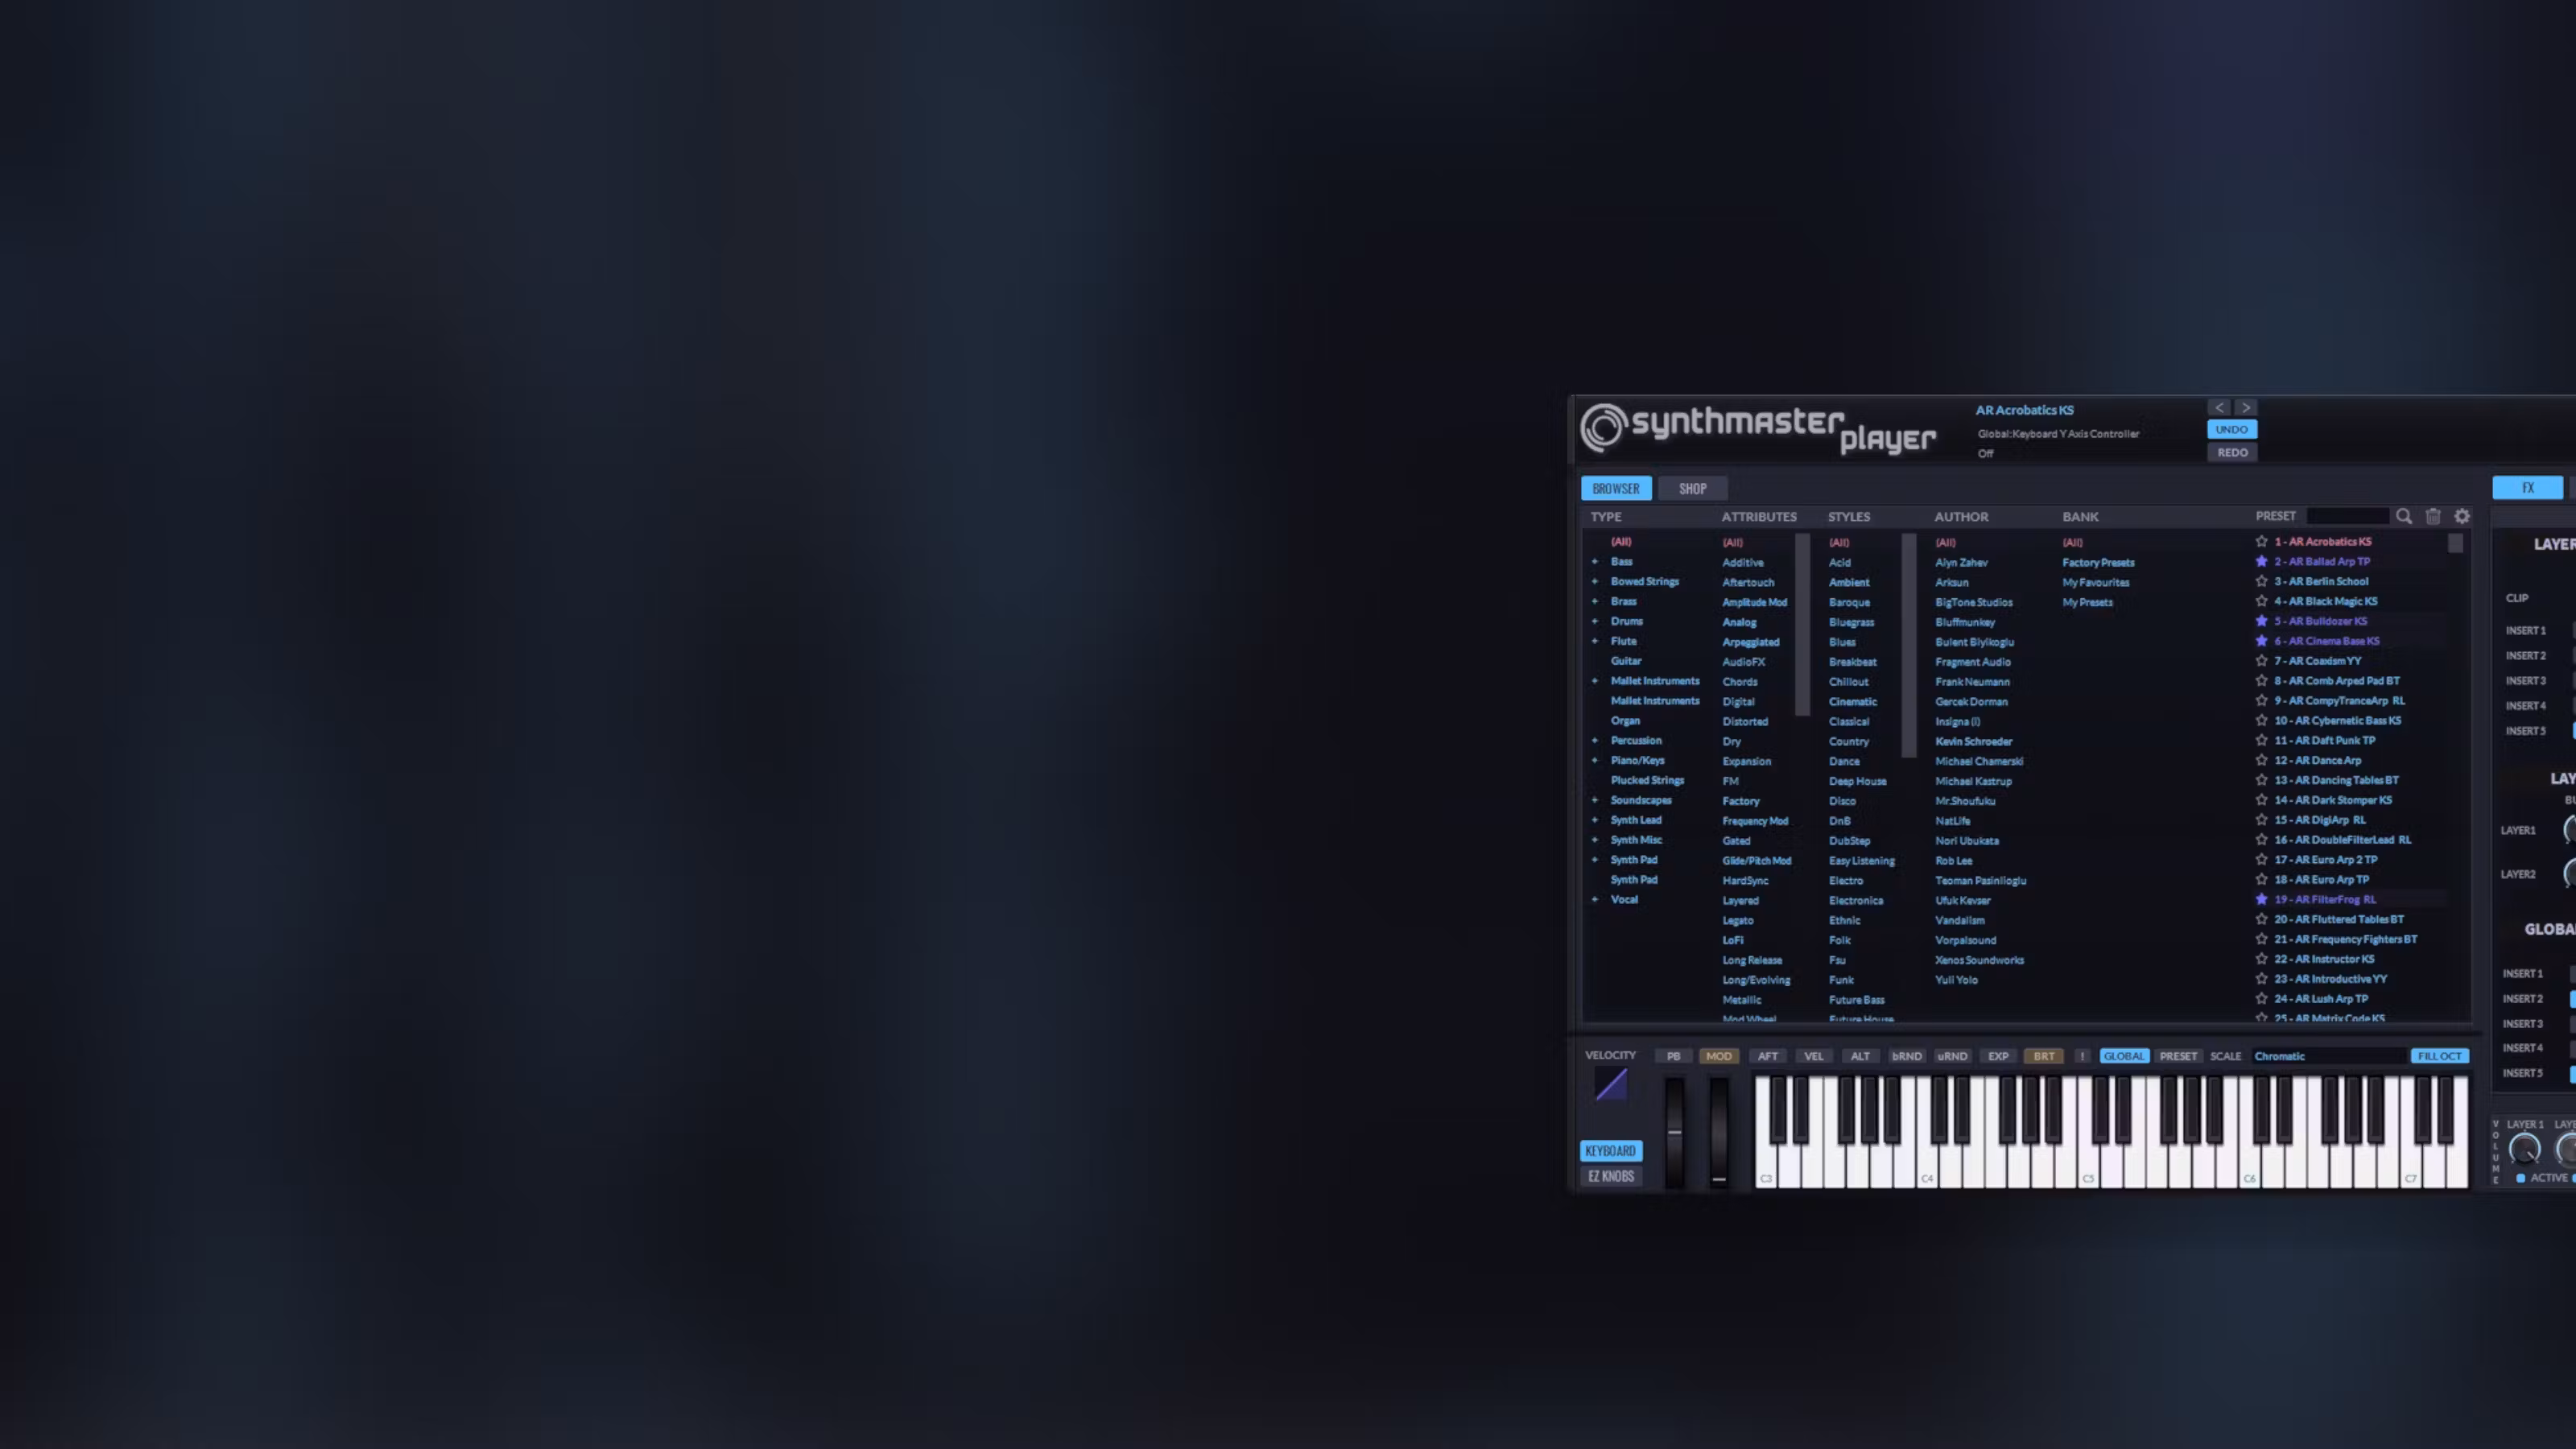
Task: Favorite the AR Berlin School preset star
Action: 2261,581
